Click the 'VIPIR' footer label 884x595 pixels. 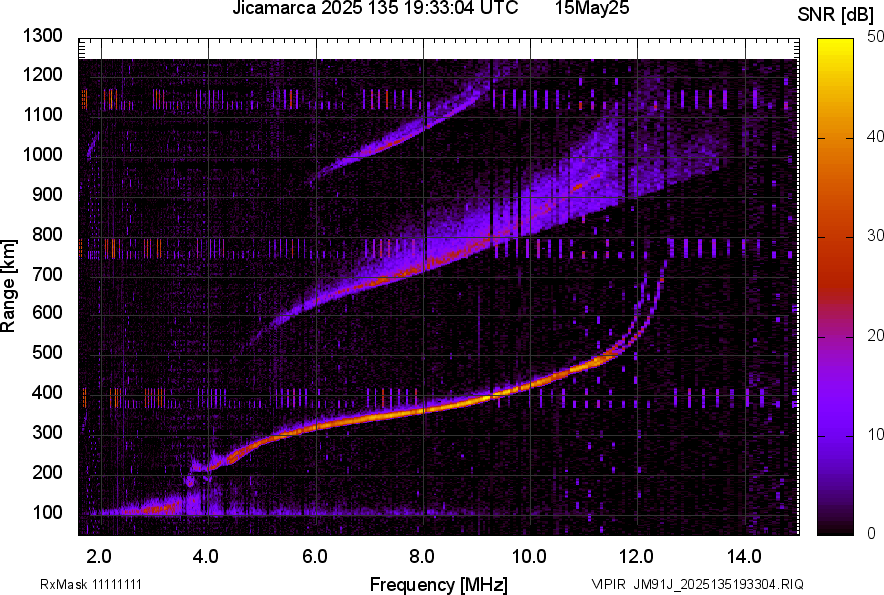click(609, 584)
